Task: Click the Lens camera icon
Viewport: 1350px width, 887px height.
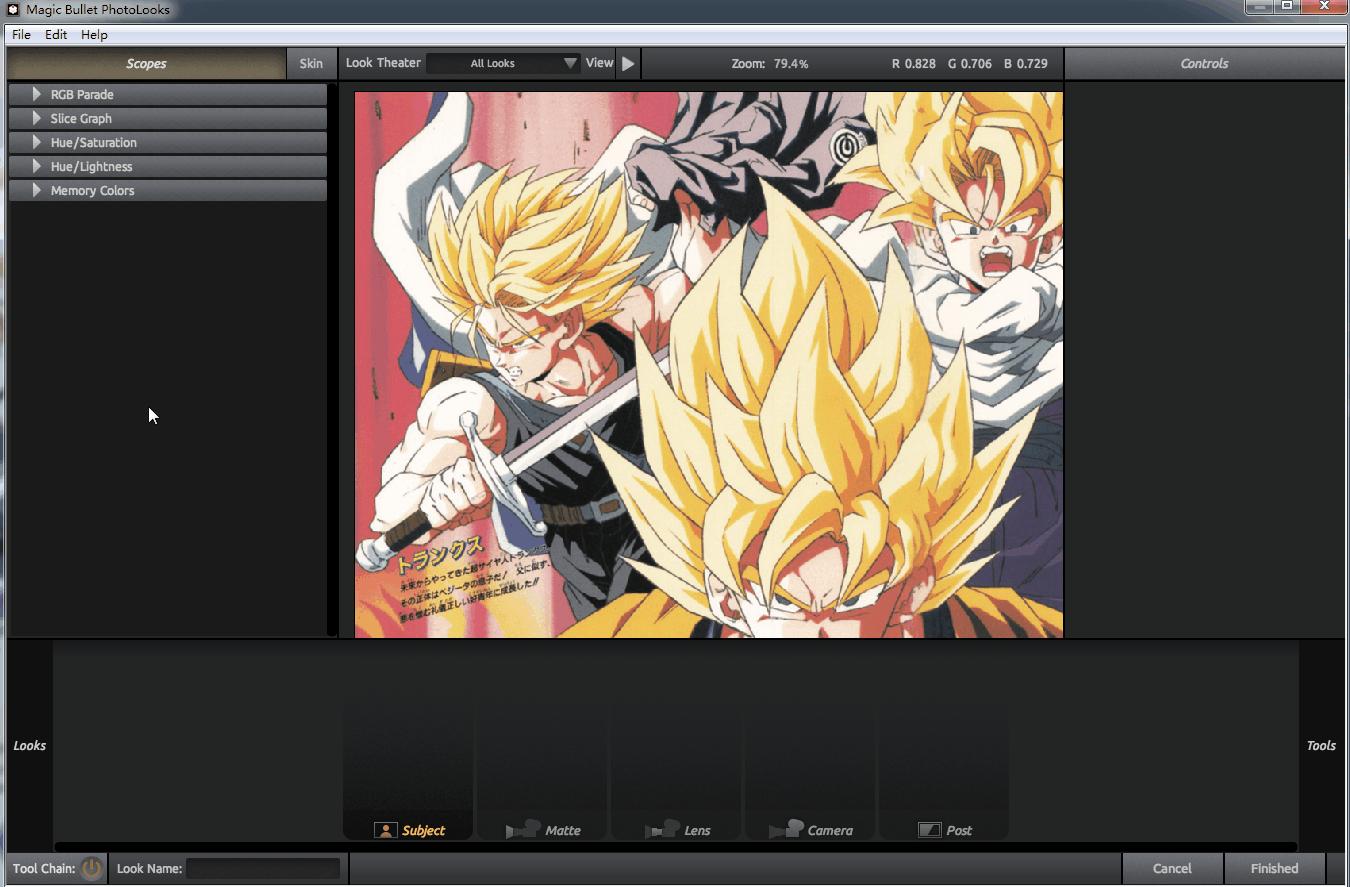Action: [661, 830]
